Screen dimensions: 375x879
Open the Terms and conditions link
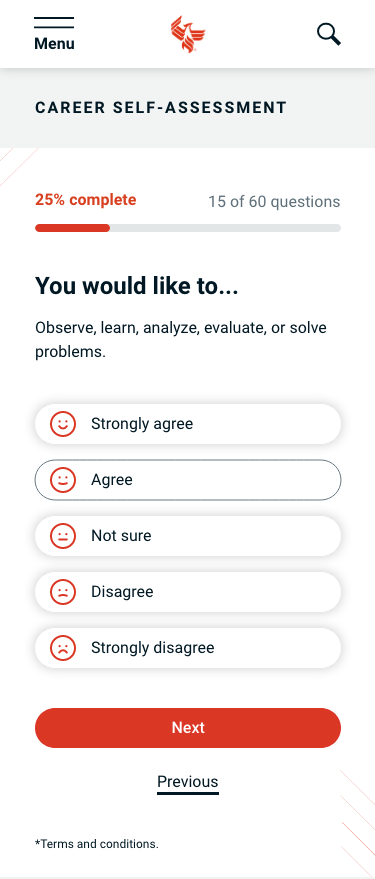97,844
